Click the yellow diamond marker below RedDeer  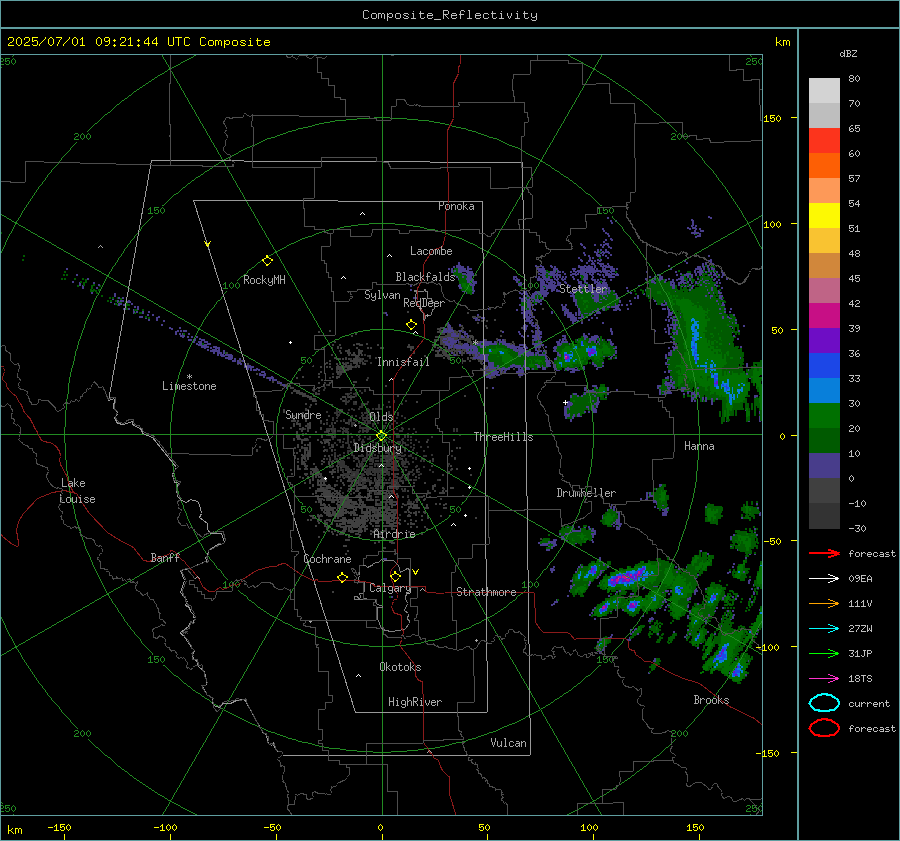point(411,325)
